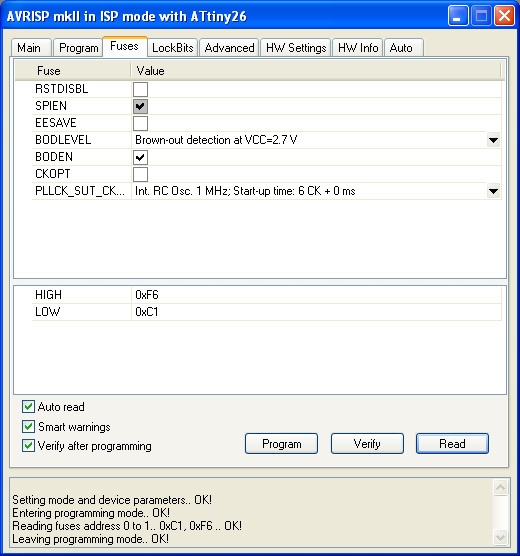520x556 pixels.
Task: Switch to HW Settings tab
Action: pos(296,48)
